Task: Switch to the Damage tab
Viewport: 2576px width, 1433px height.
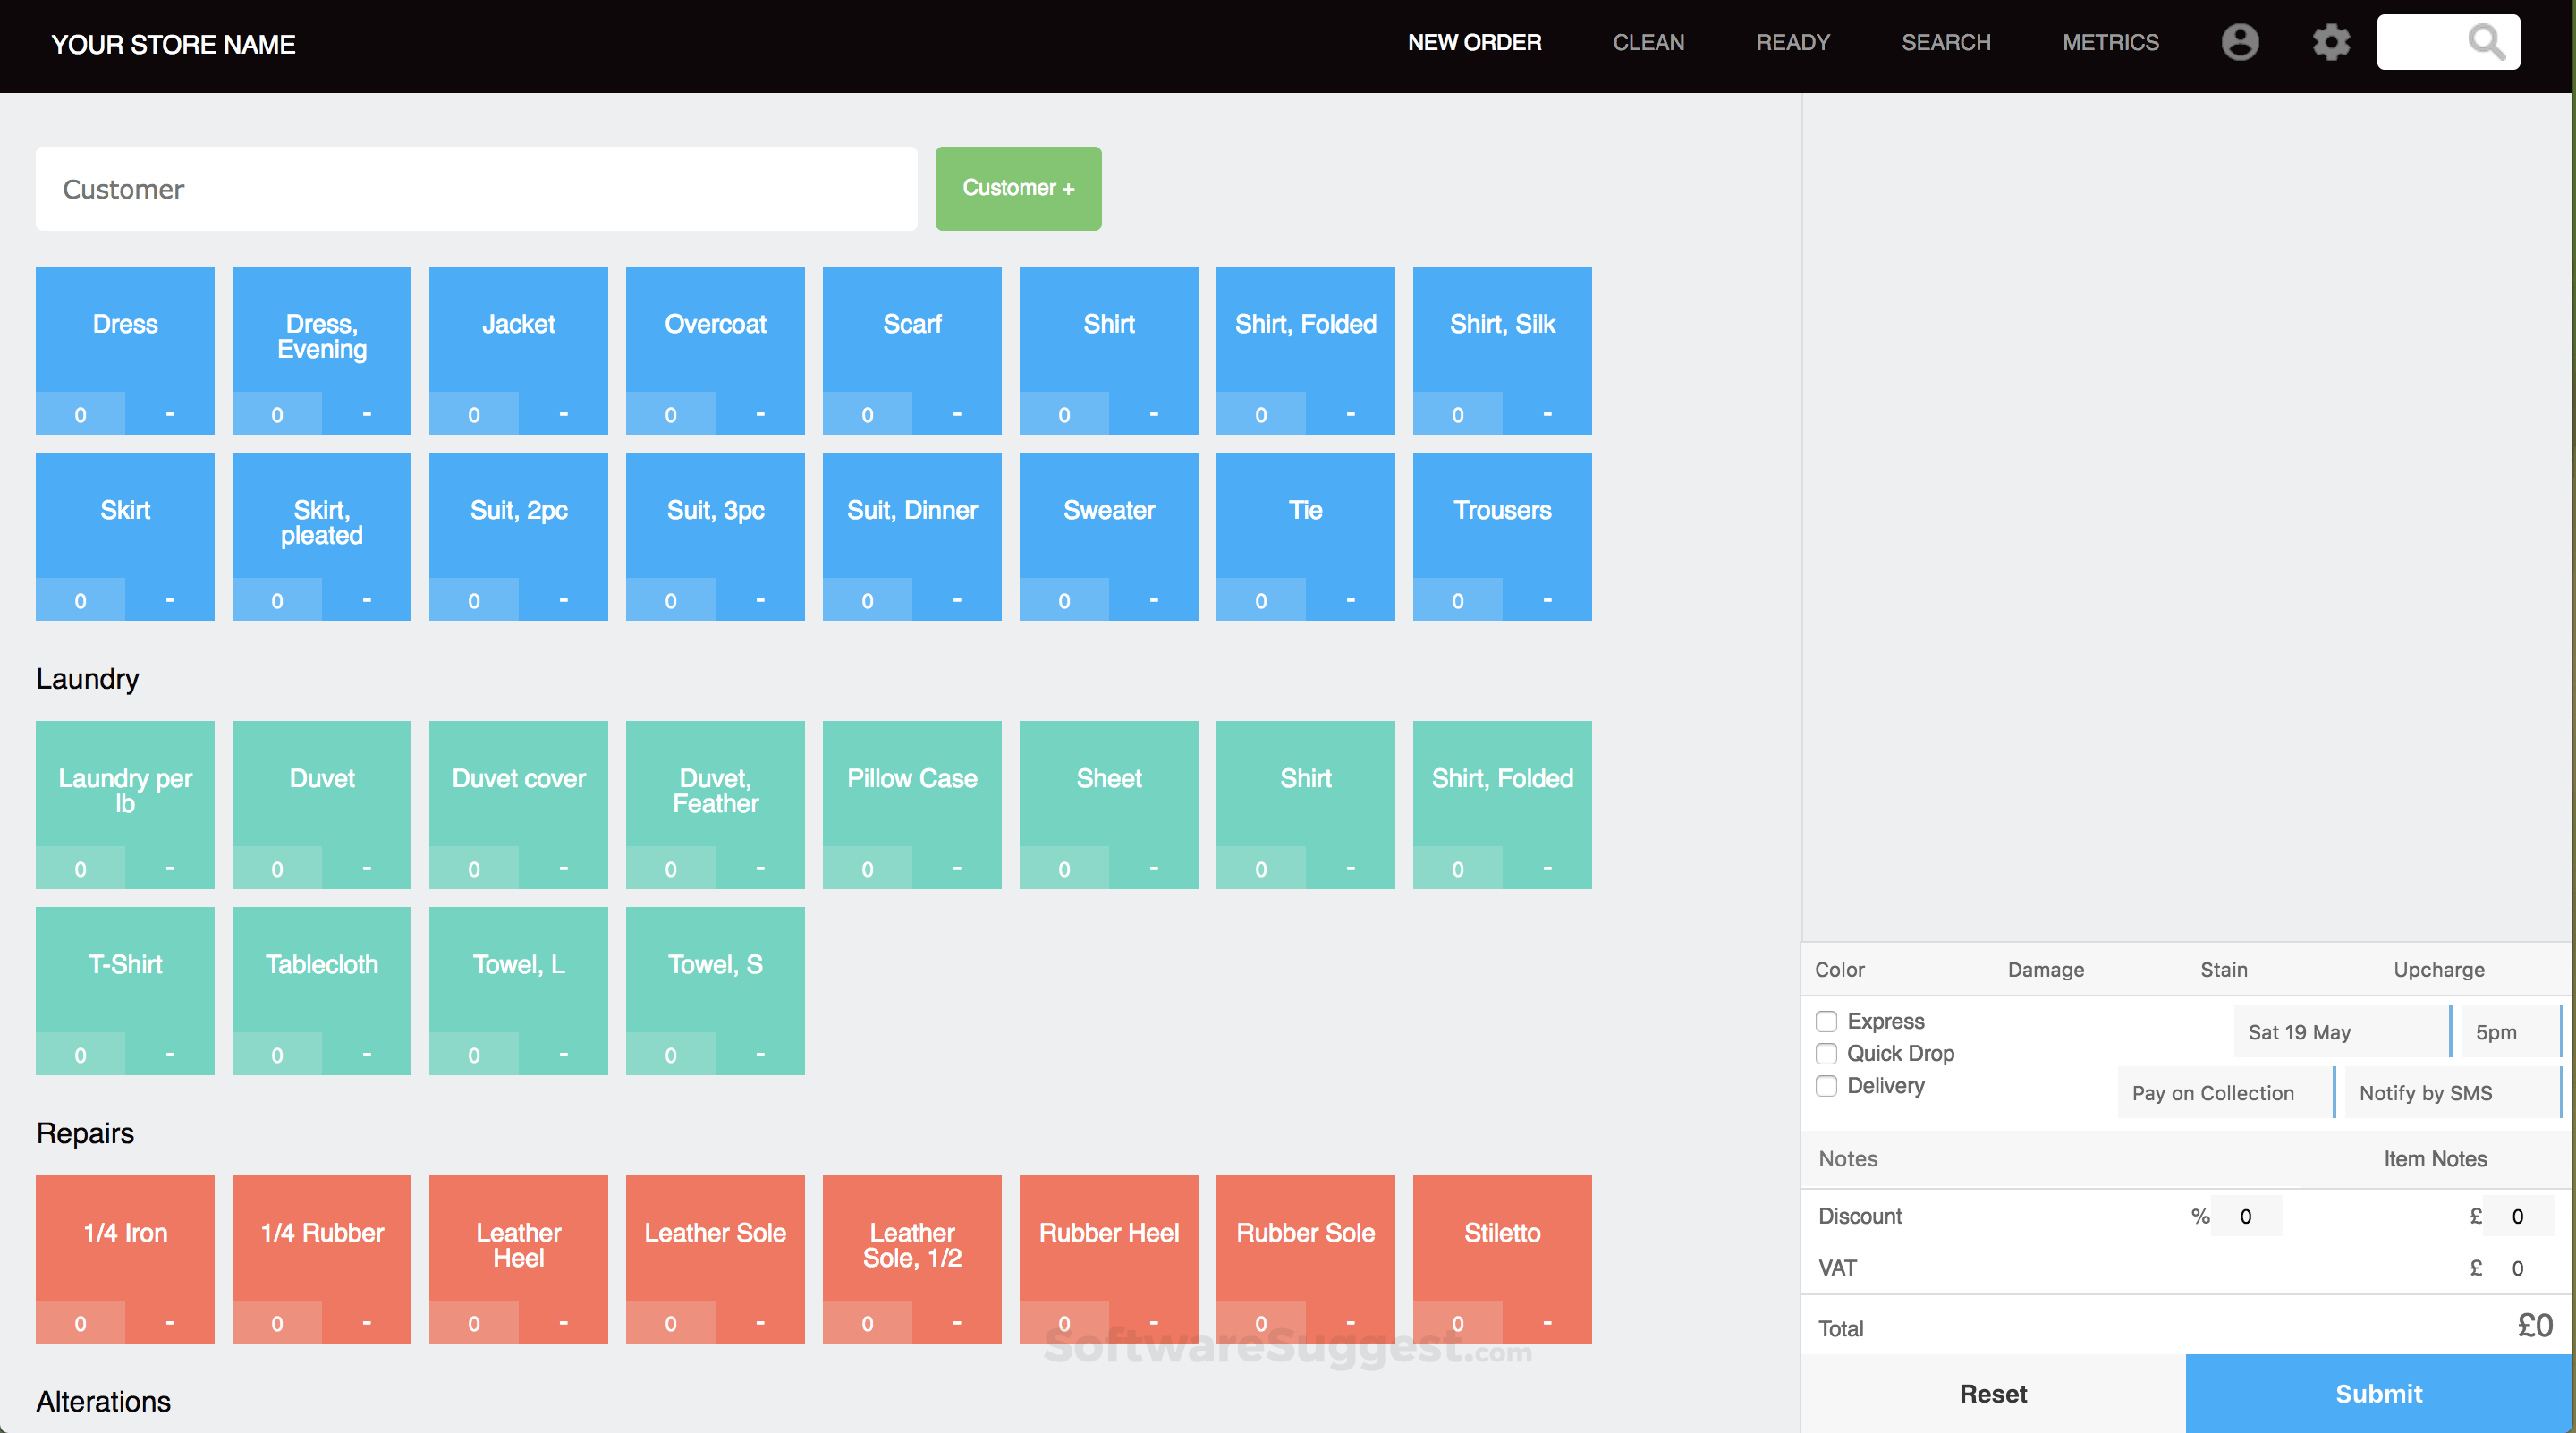Action: 2046,969
